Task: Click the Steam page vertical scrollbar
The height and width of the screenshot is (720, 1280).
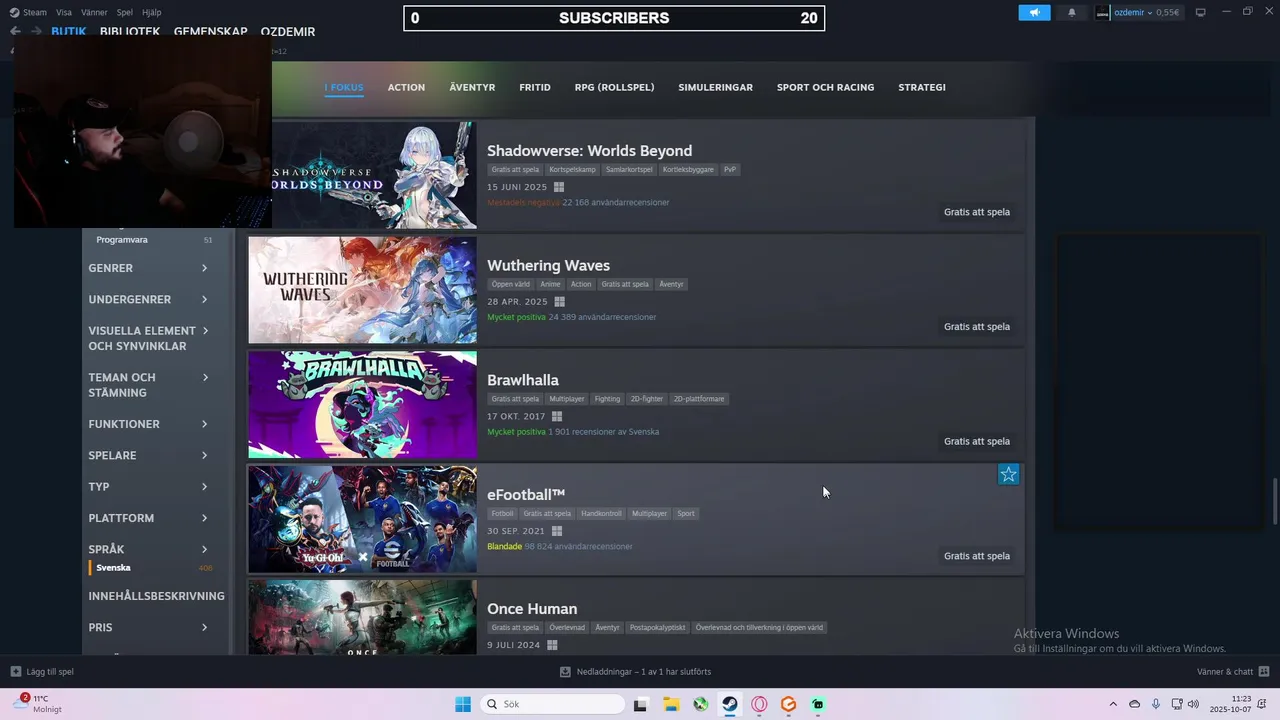Action: [x=1275, y=500]
